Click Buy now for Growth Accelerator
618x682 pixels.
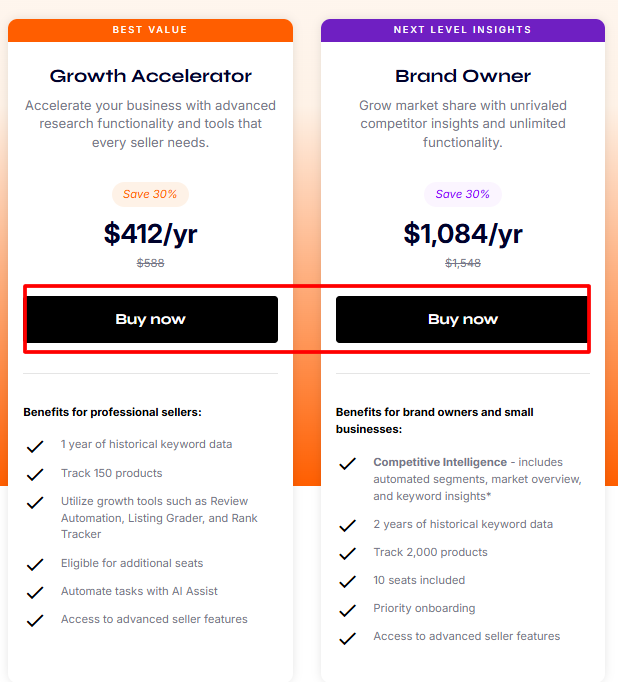tap(151, 319)
